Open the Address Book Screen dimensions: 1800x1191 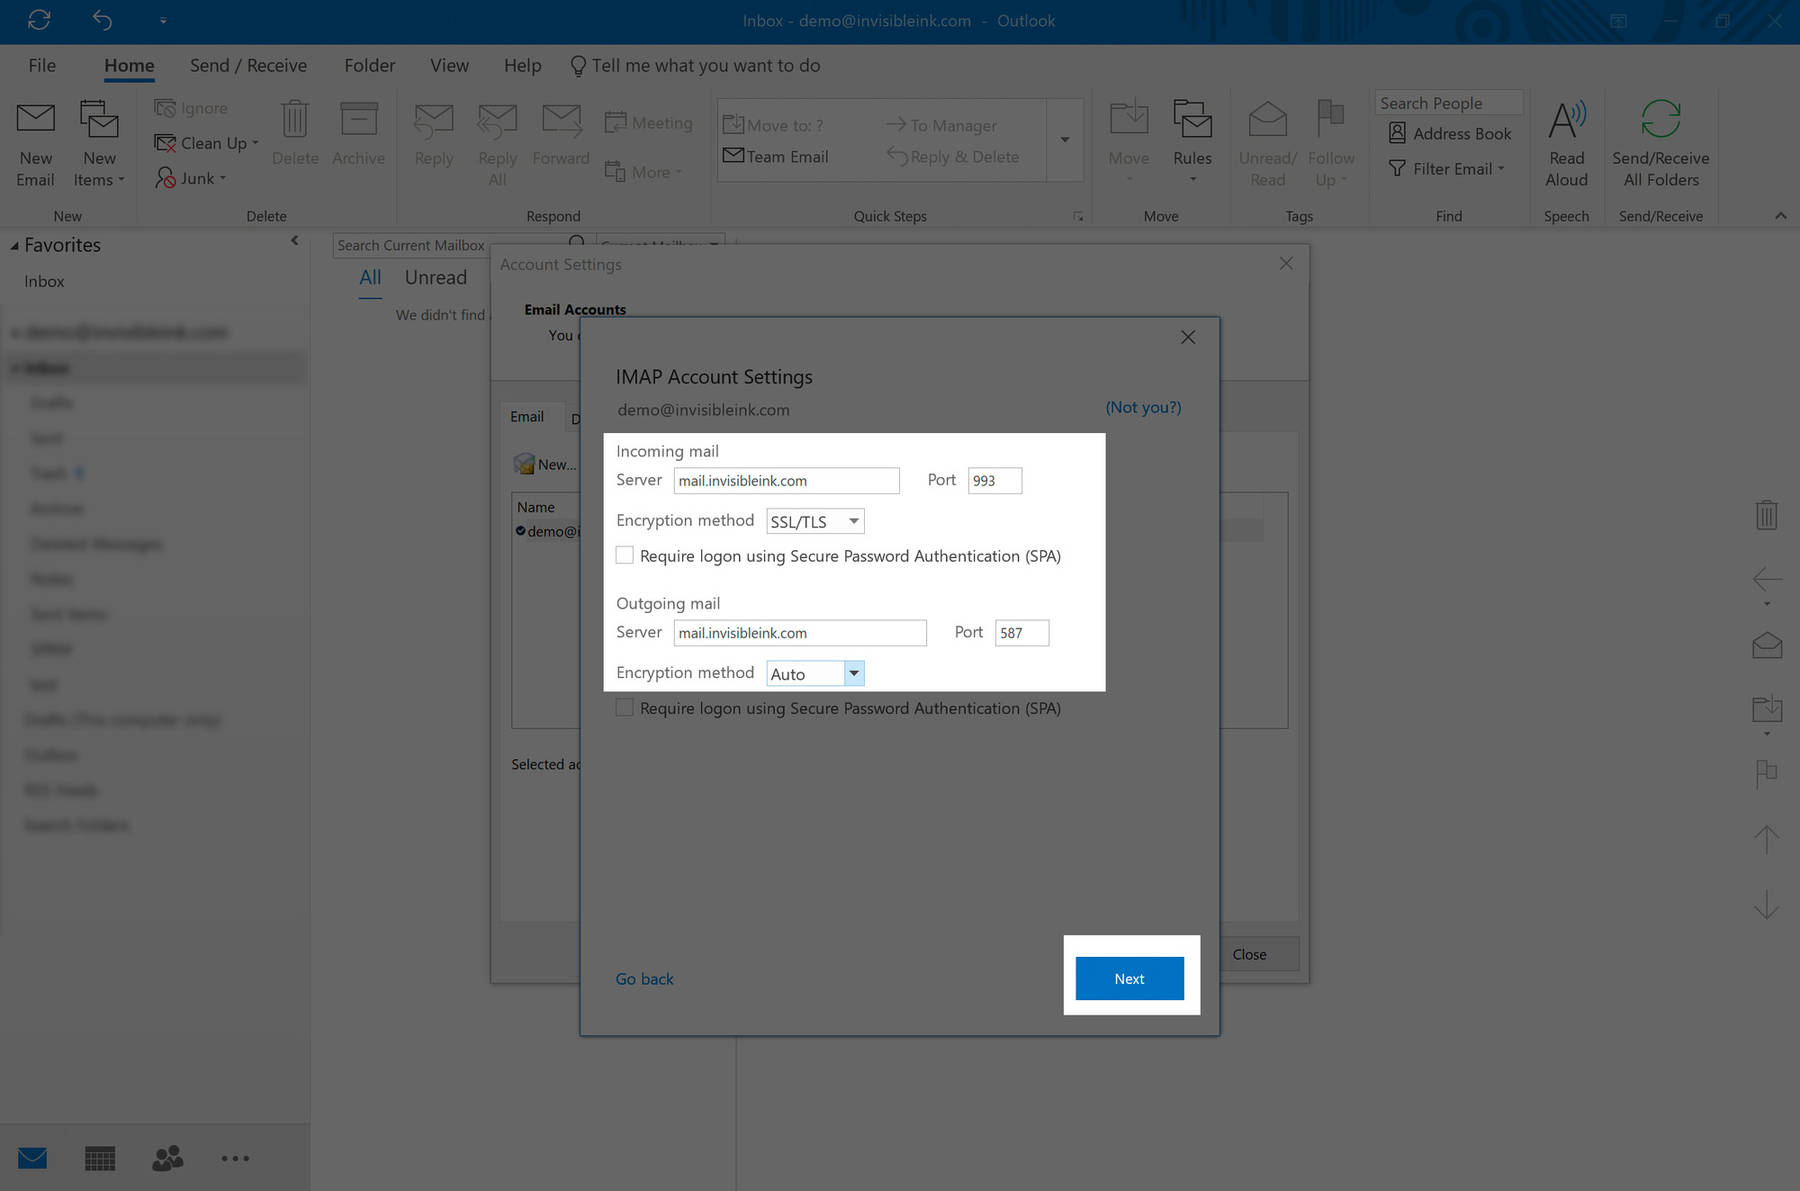tap(1450, 133)
